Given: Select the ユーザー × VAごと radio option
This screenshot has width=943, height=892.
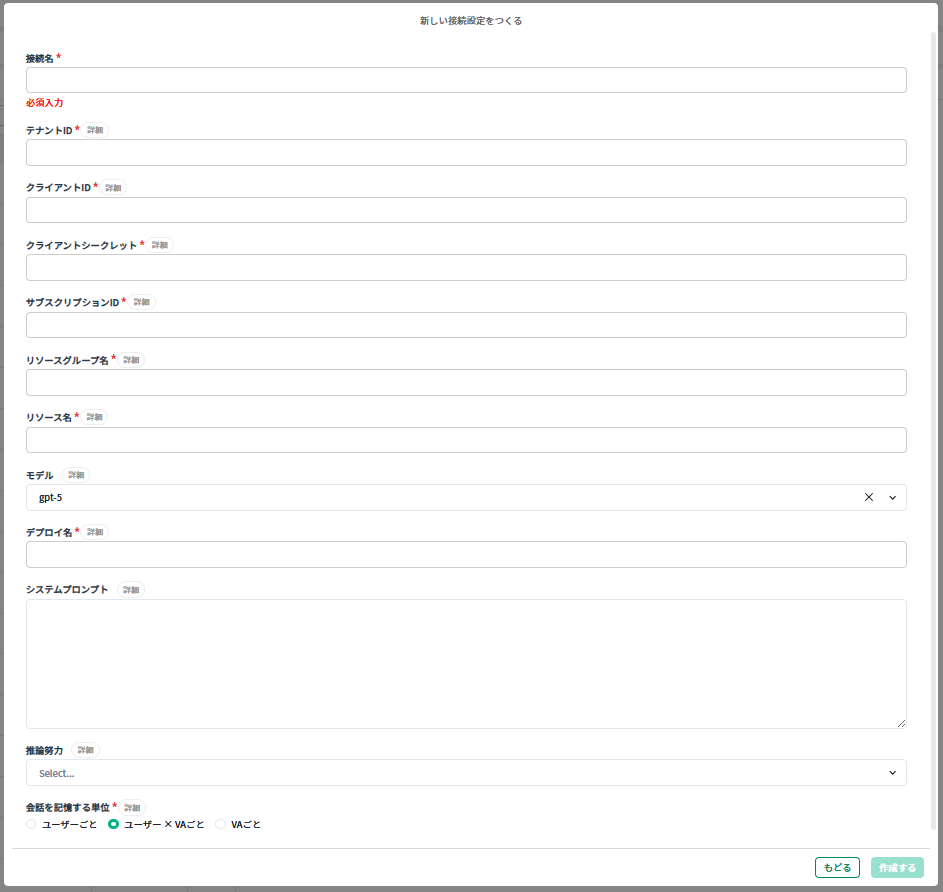Looking at the screenshot, I should (113, 824).
